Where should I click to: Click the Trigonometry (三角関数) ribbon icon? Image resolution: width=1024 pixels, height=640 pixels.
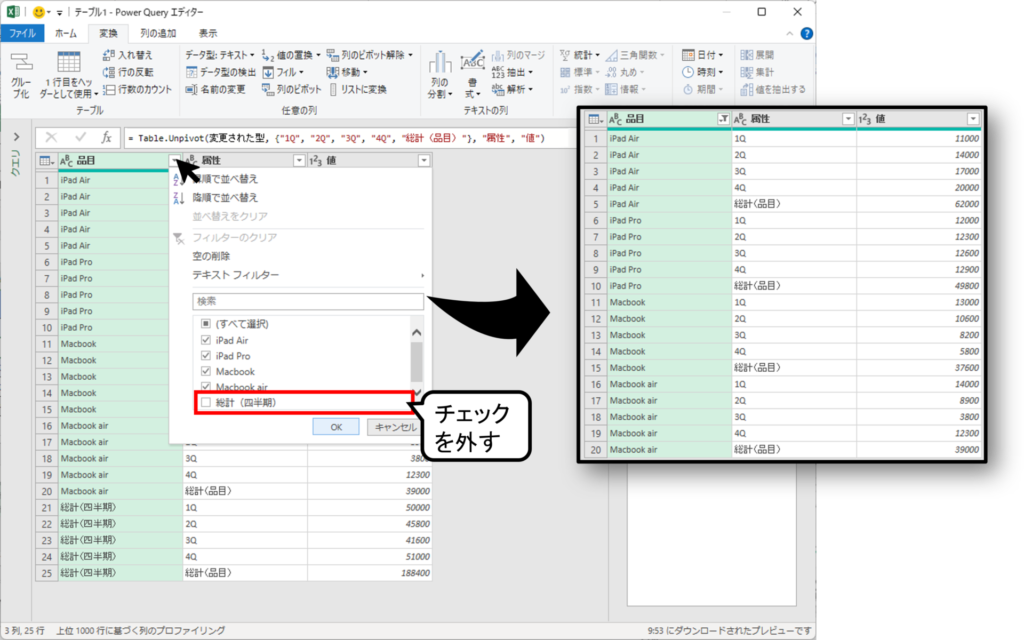[635, 55]
